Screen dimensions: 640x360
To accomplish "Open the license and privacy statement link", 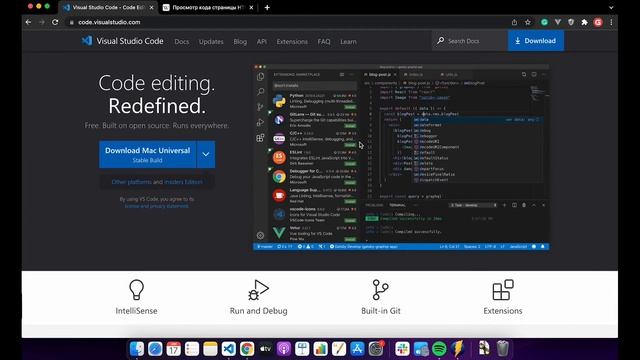I will 157,206.
